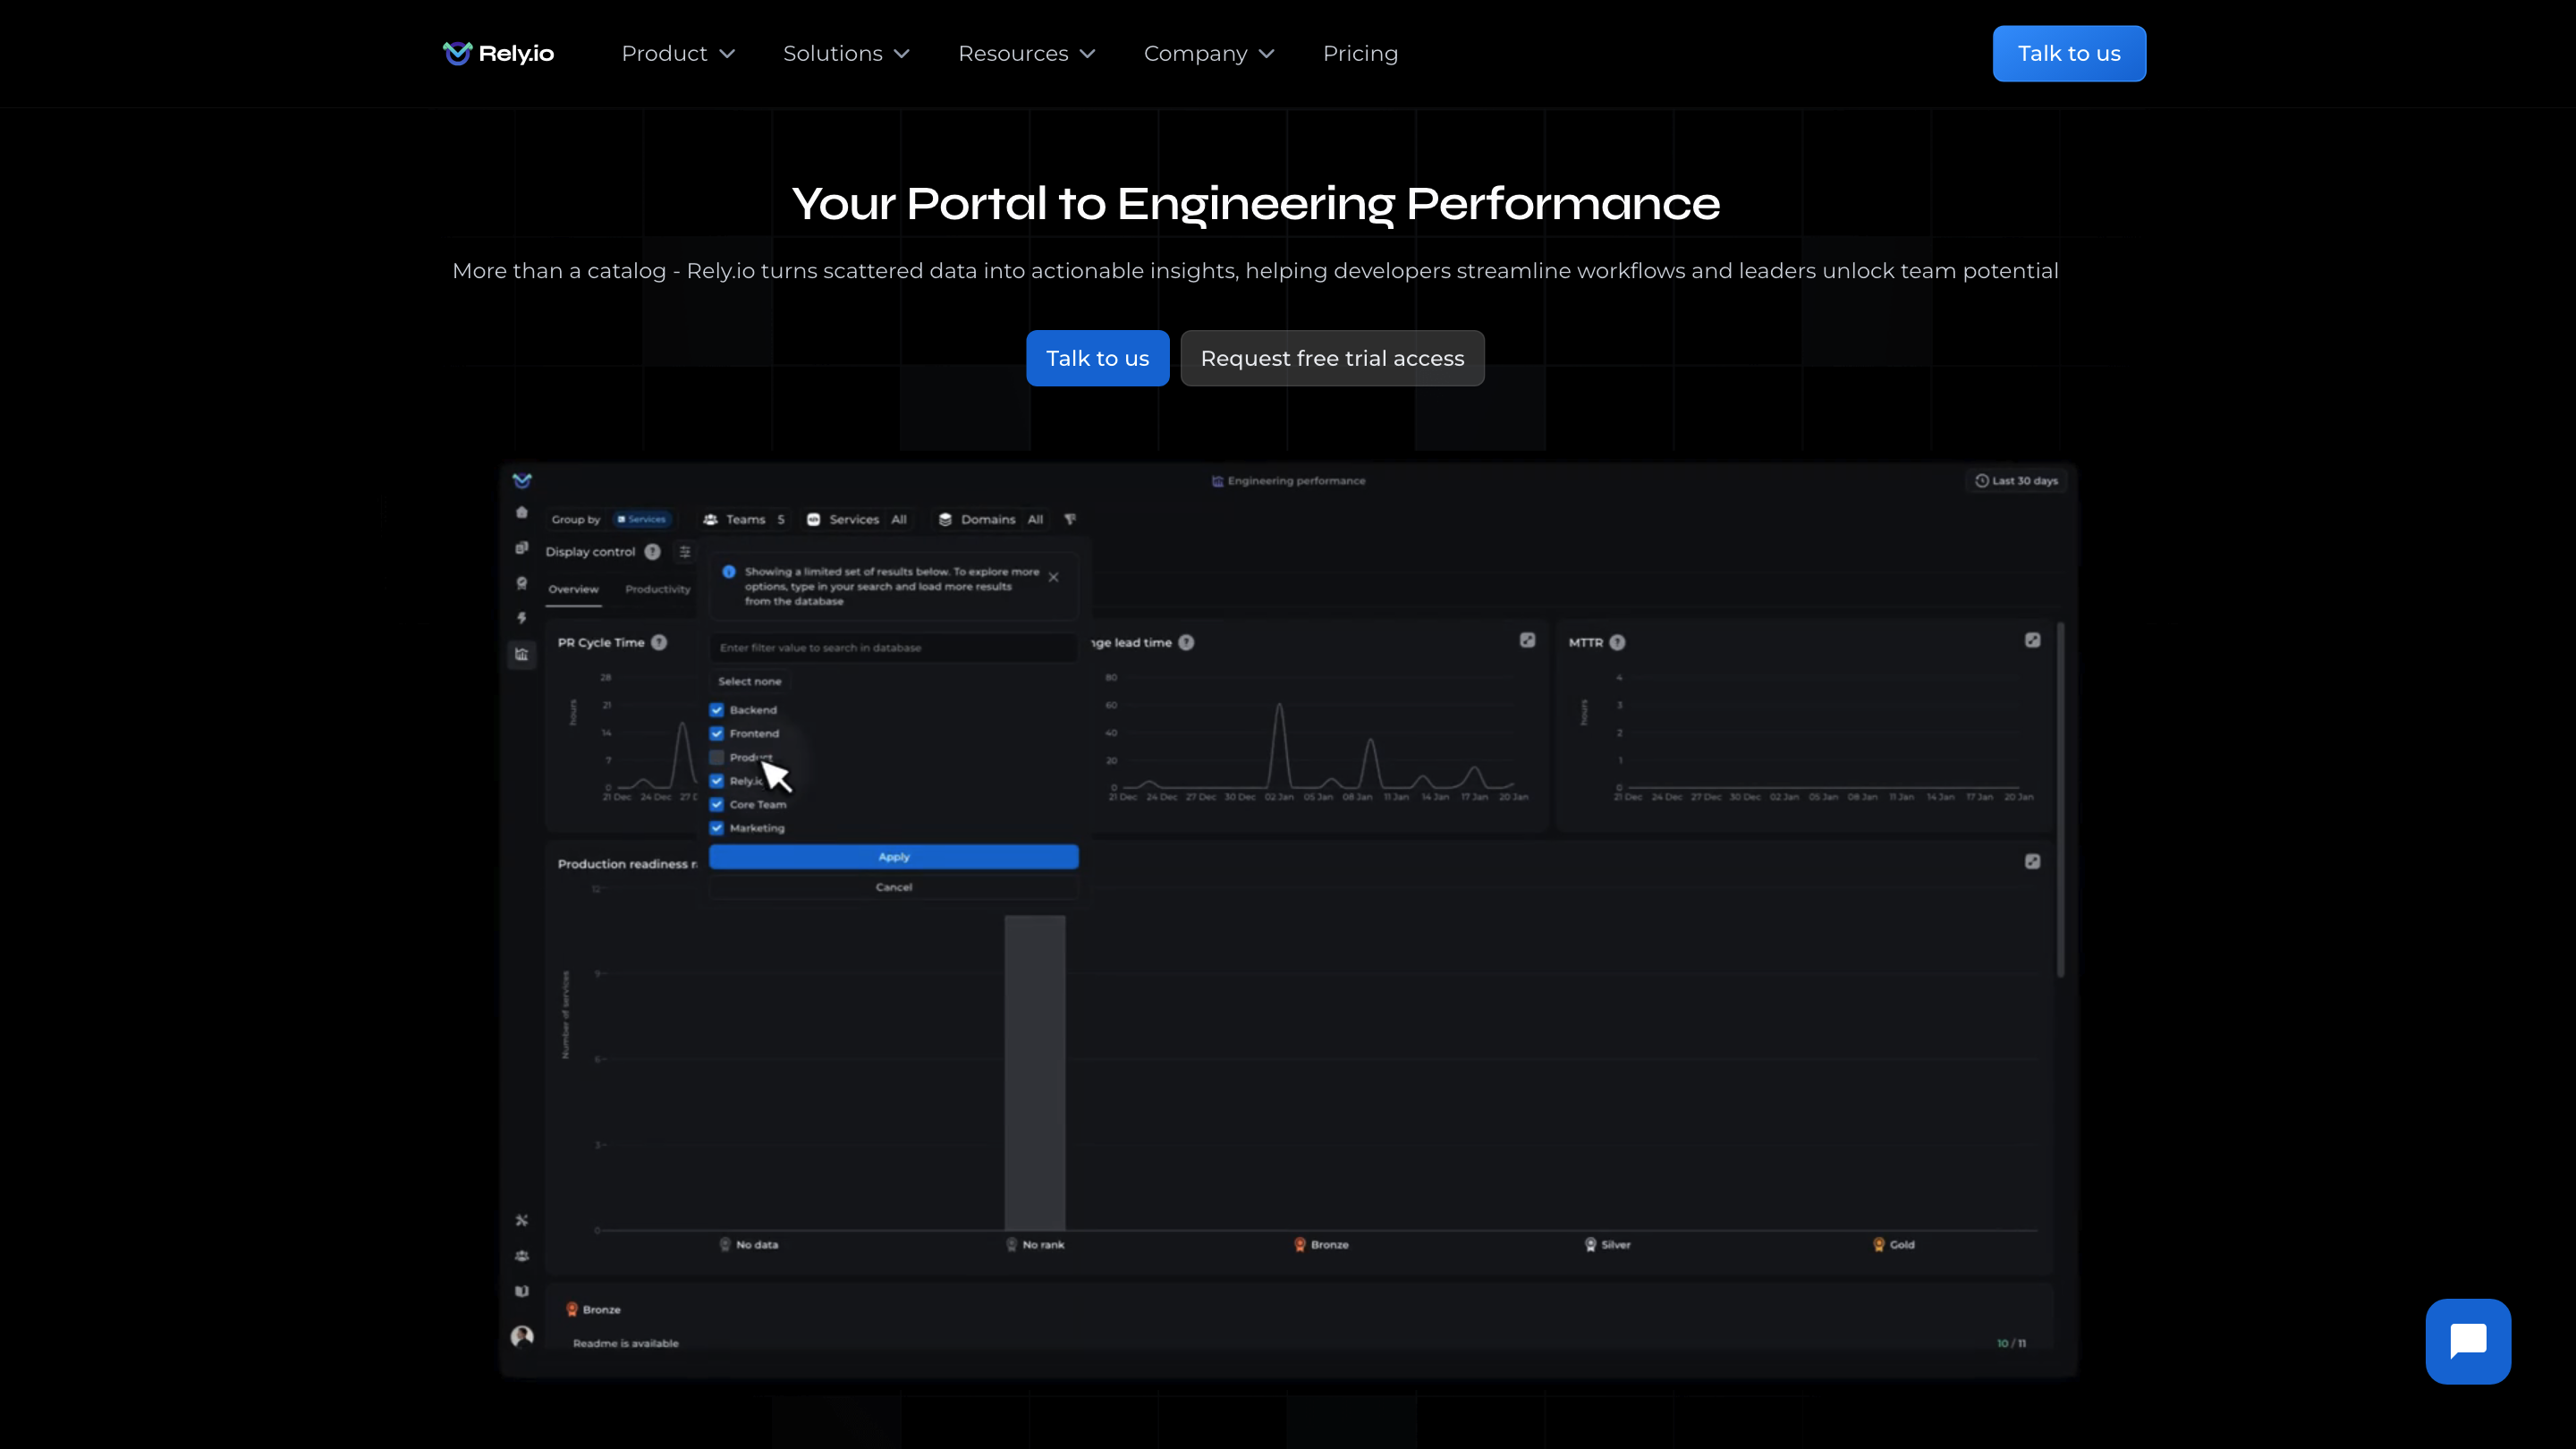Click the Rely.io logo
This screenshot has height=1449, width=2576.
click(x=498, y=54)
